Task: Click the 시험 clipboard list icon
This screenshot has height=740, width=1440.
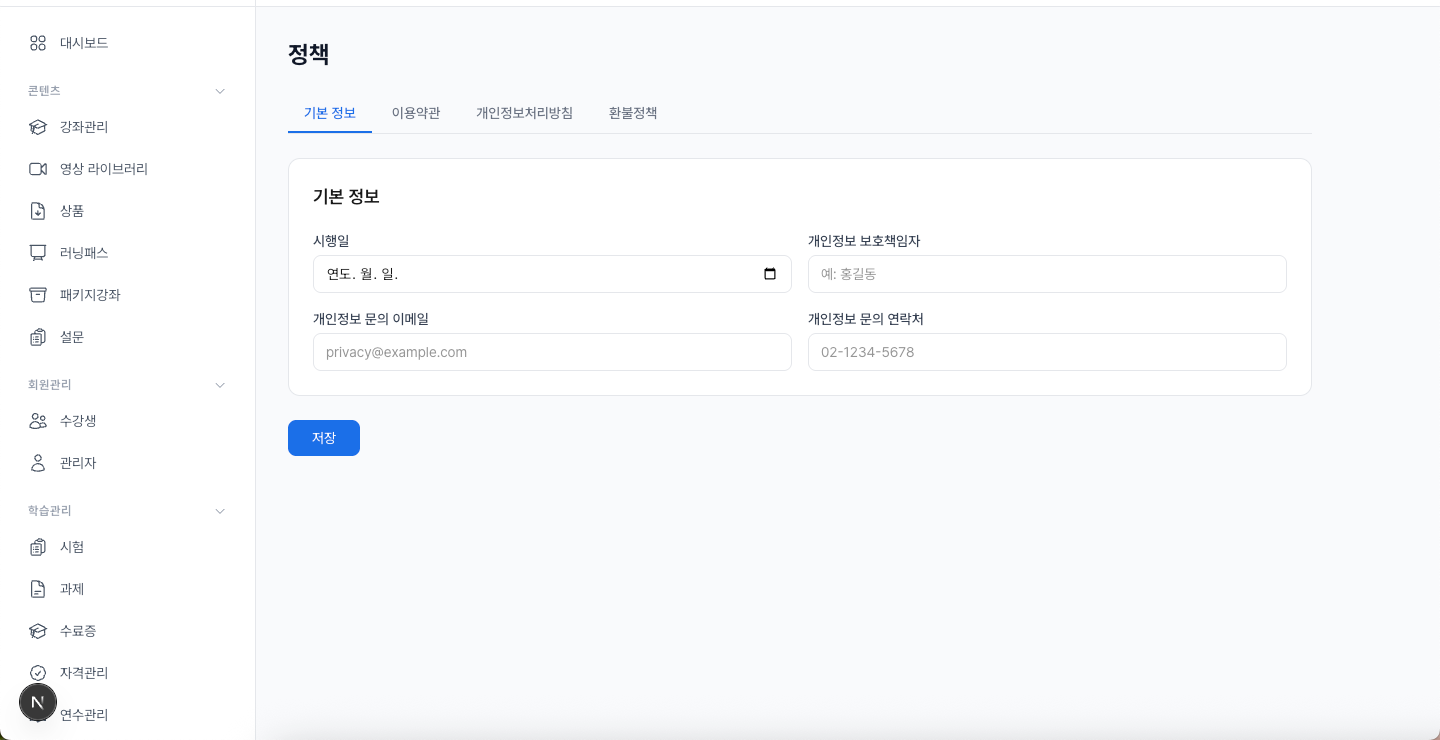Action: [x=38, y=547]
